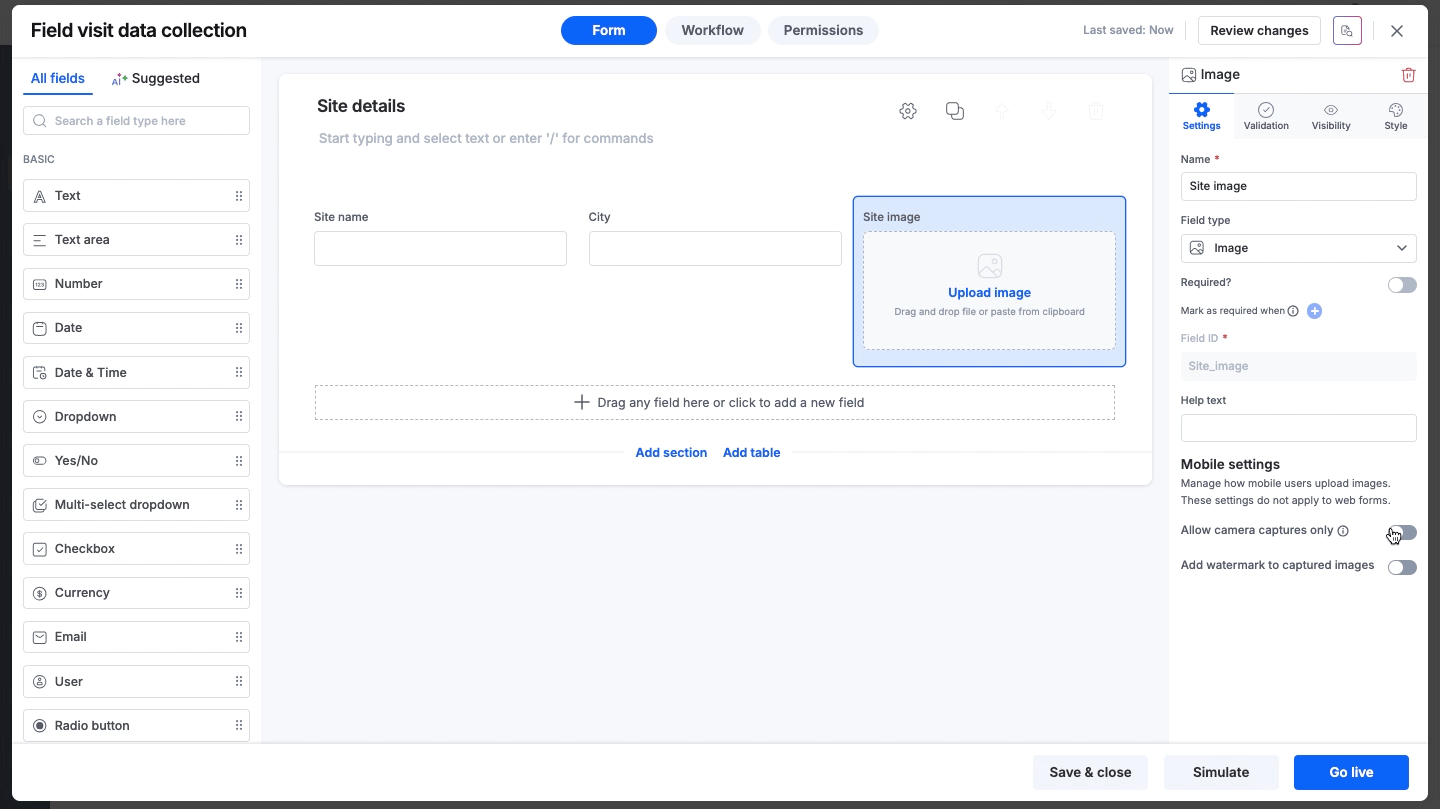
Task: Add the Multi-select dropdown field type
Action: 122,505
